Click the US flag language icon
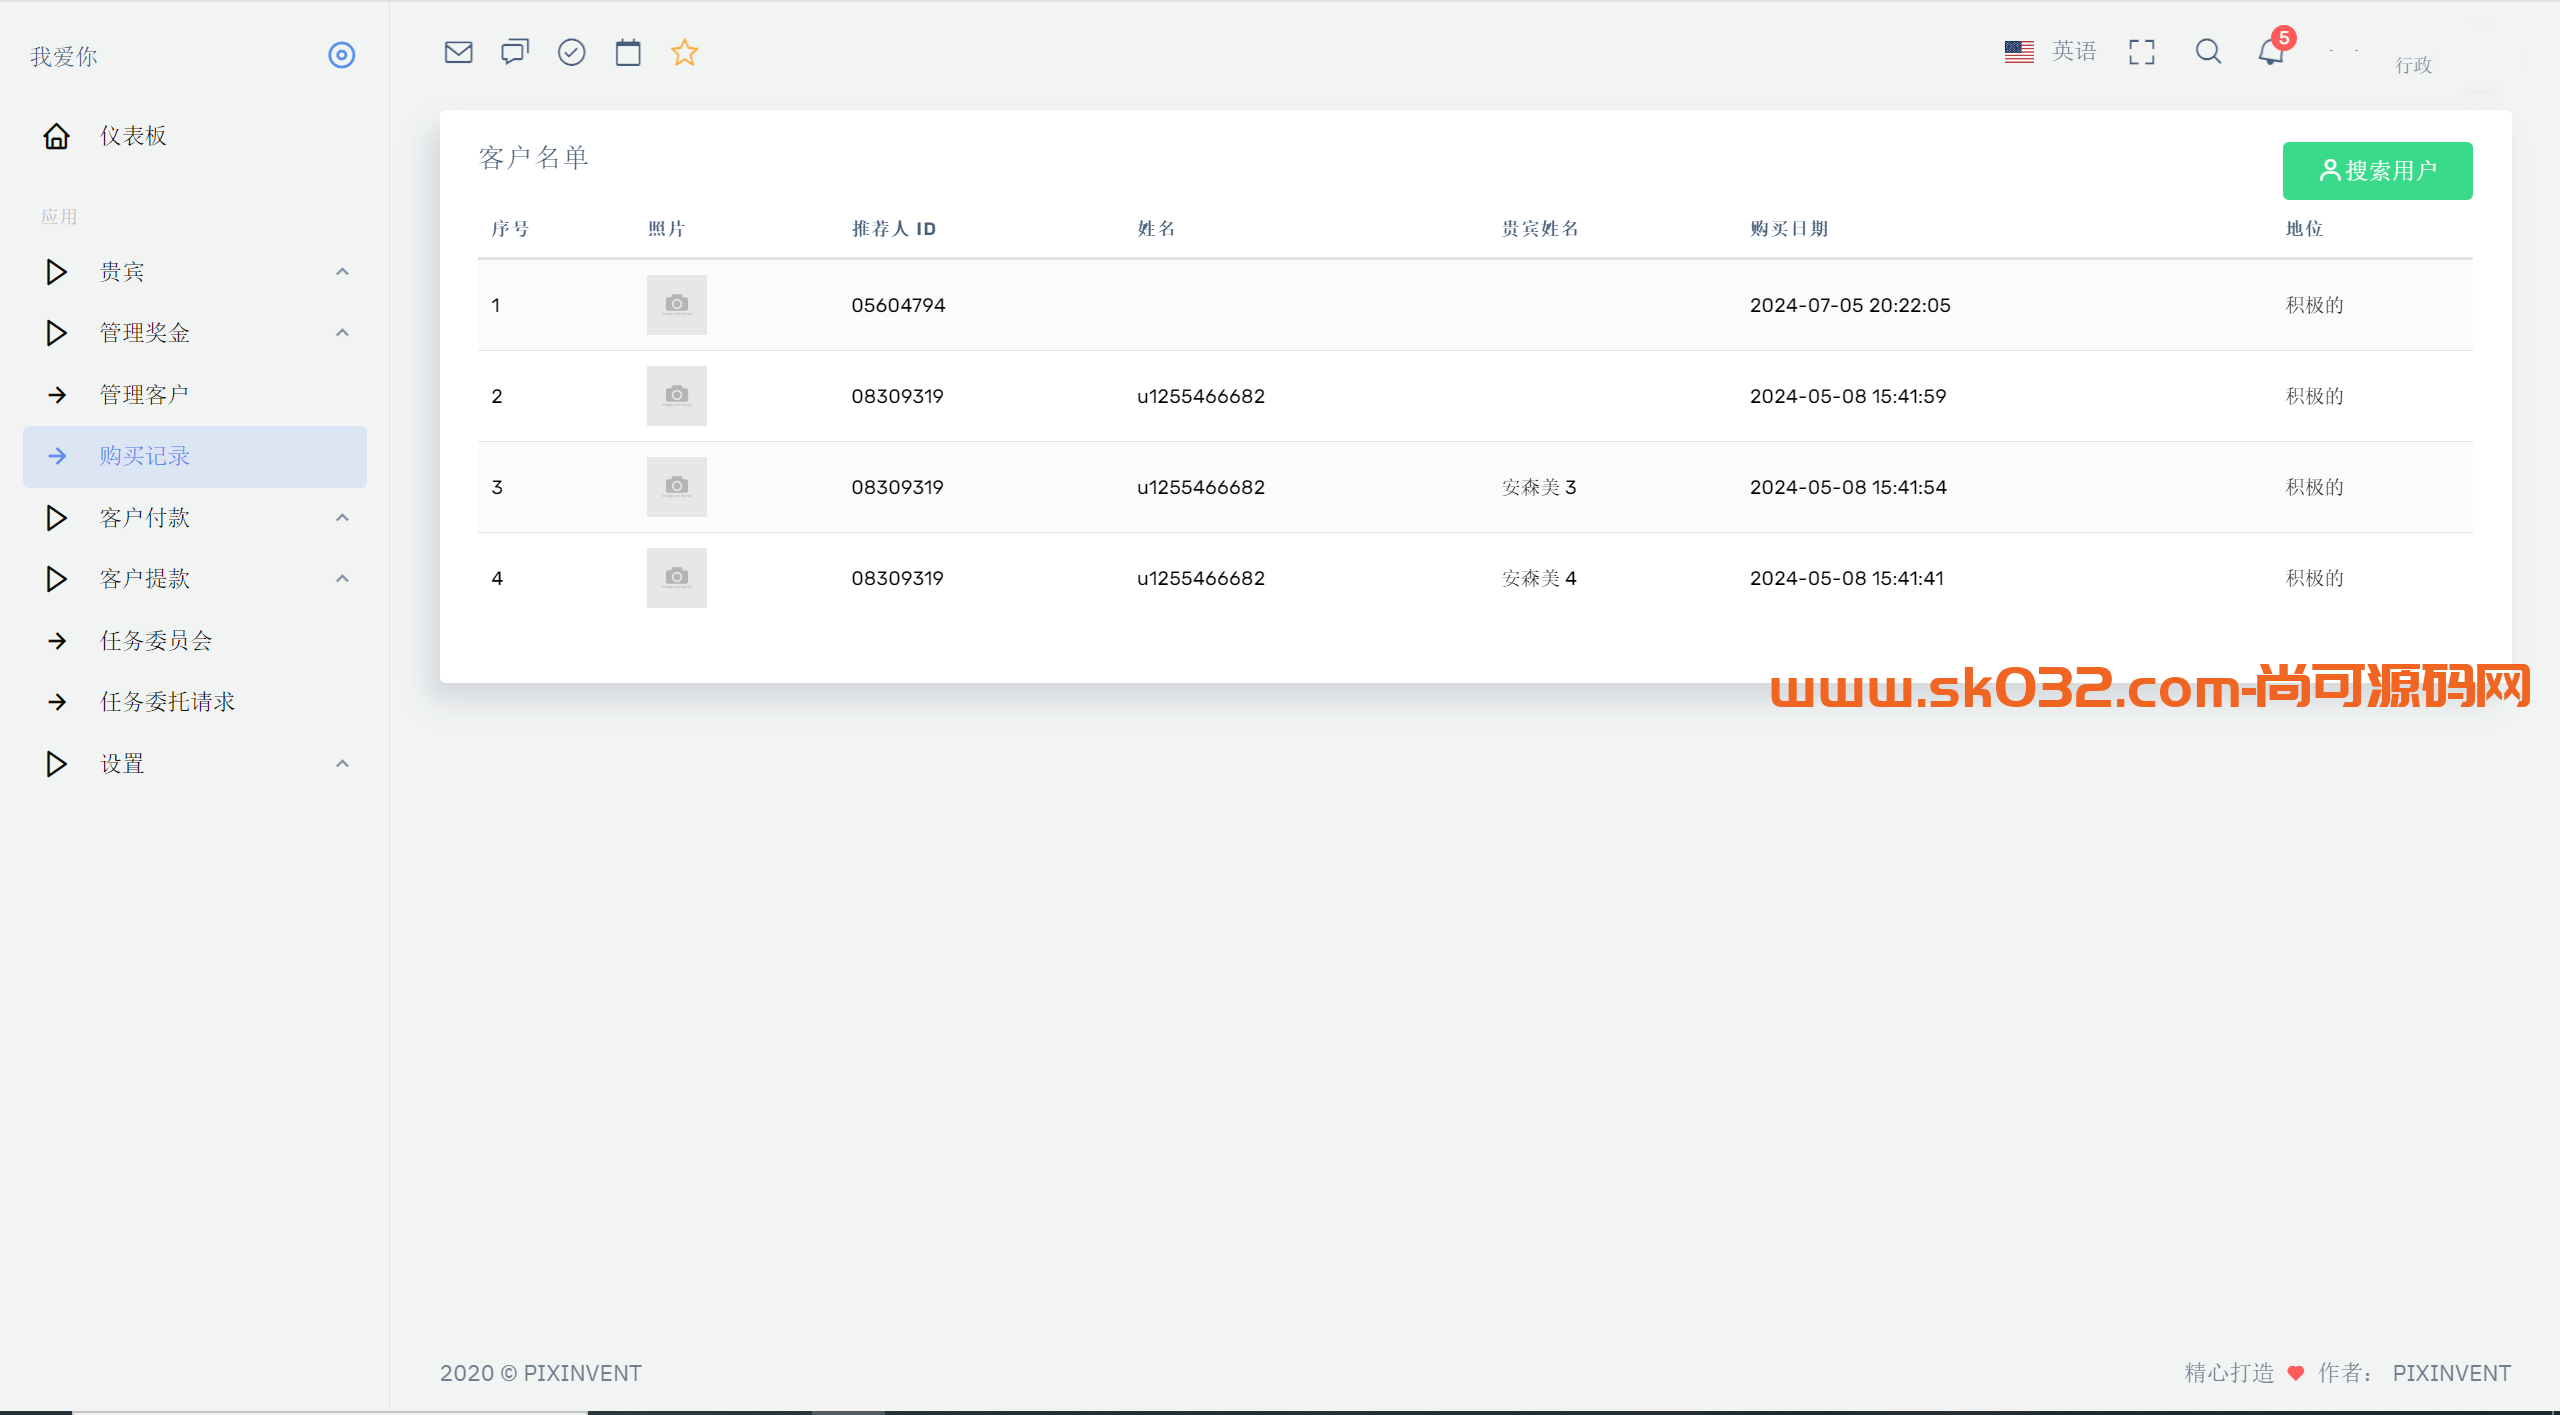 pyautogui.click(x=2019, y=52)
